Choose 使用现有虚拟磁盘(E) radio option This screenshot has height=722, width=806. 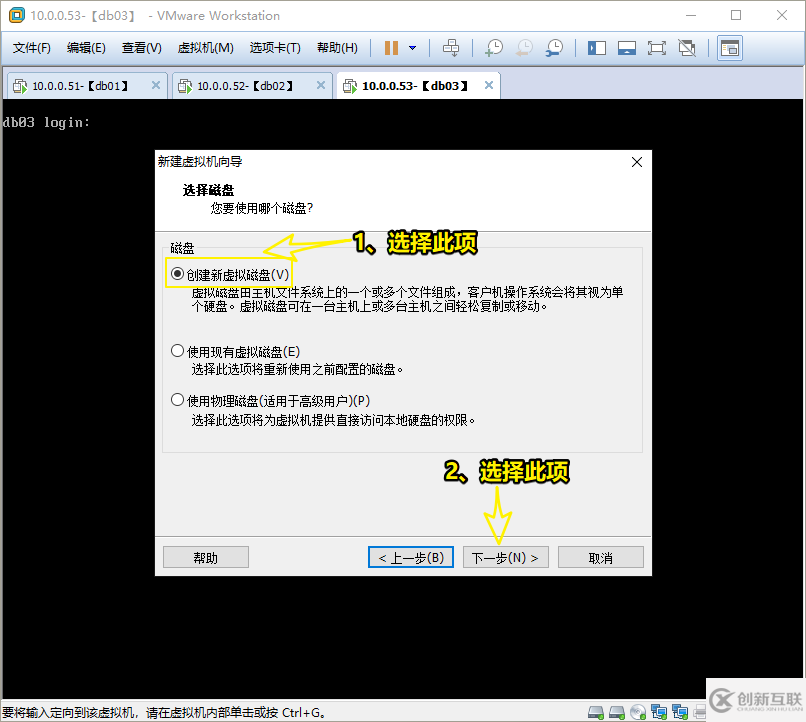(x=177, y=351)
